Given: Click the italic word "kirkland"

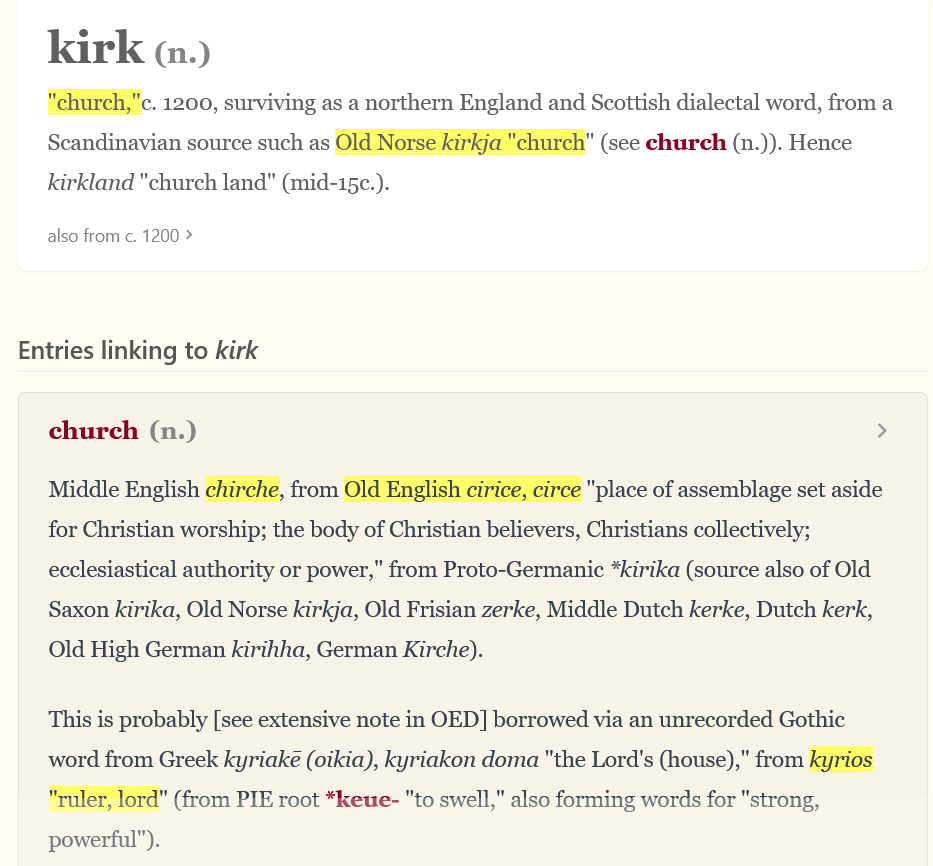Looking at the screenshot, I should coord(90,182).
